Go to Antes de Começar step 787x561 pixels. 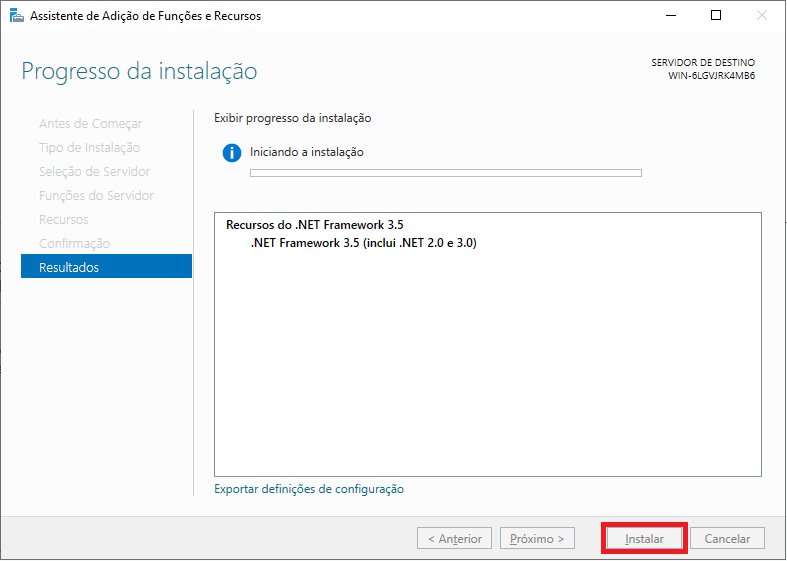(x=90, y=123)
